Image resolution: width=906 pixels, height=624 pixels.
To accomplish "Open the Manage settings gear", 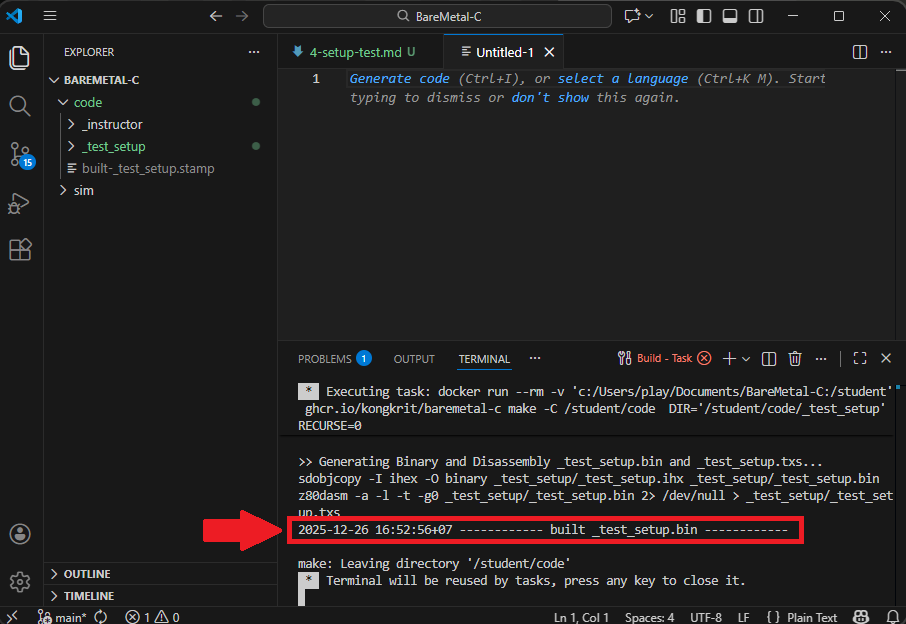I will click(x=20, y=581).
